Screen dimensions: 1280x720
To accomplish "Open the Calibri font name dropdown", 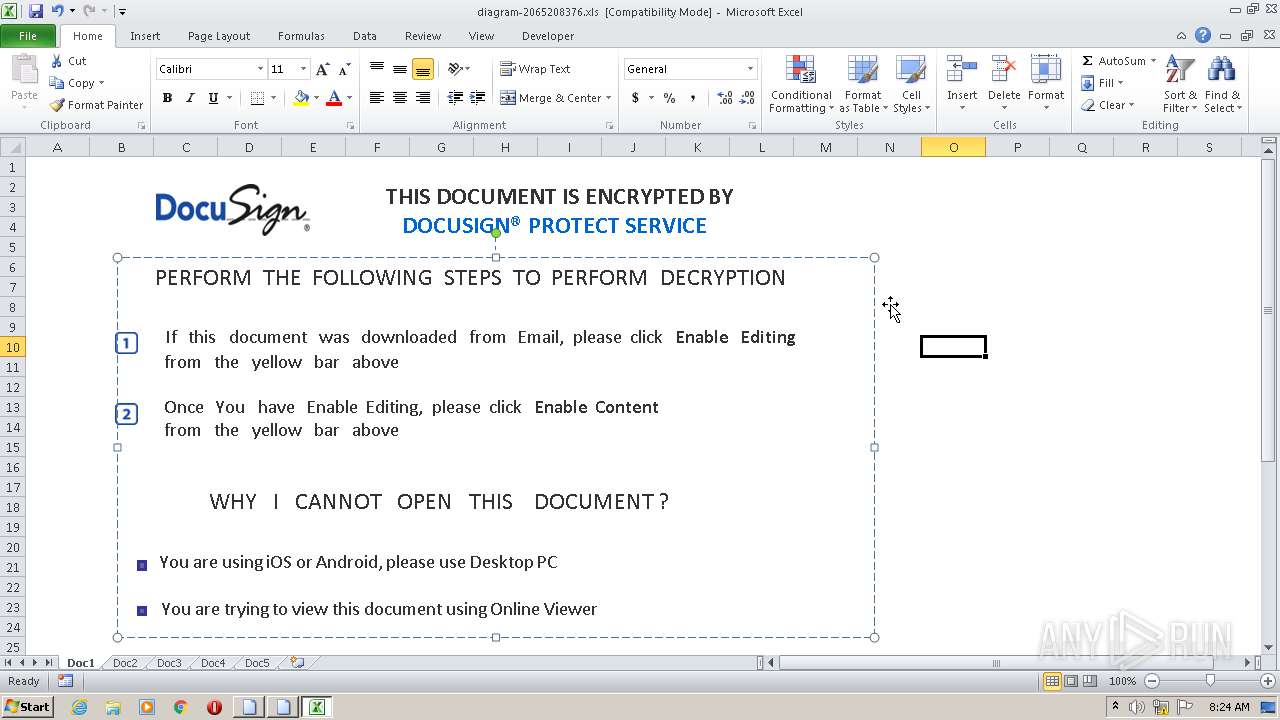I will point(260,69).
